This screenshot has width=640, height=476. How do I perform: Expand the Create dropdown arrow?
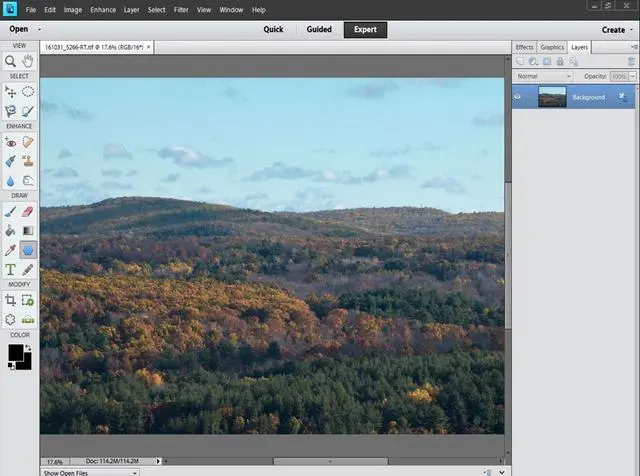coord(632,30)
